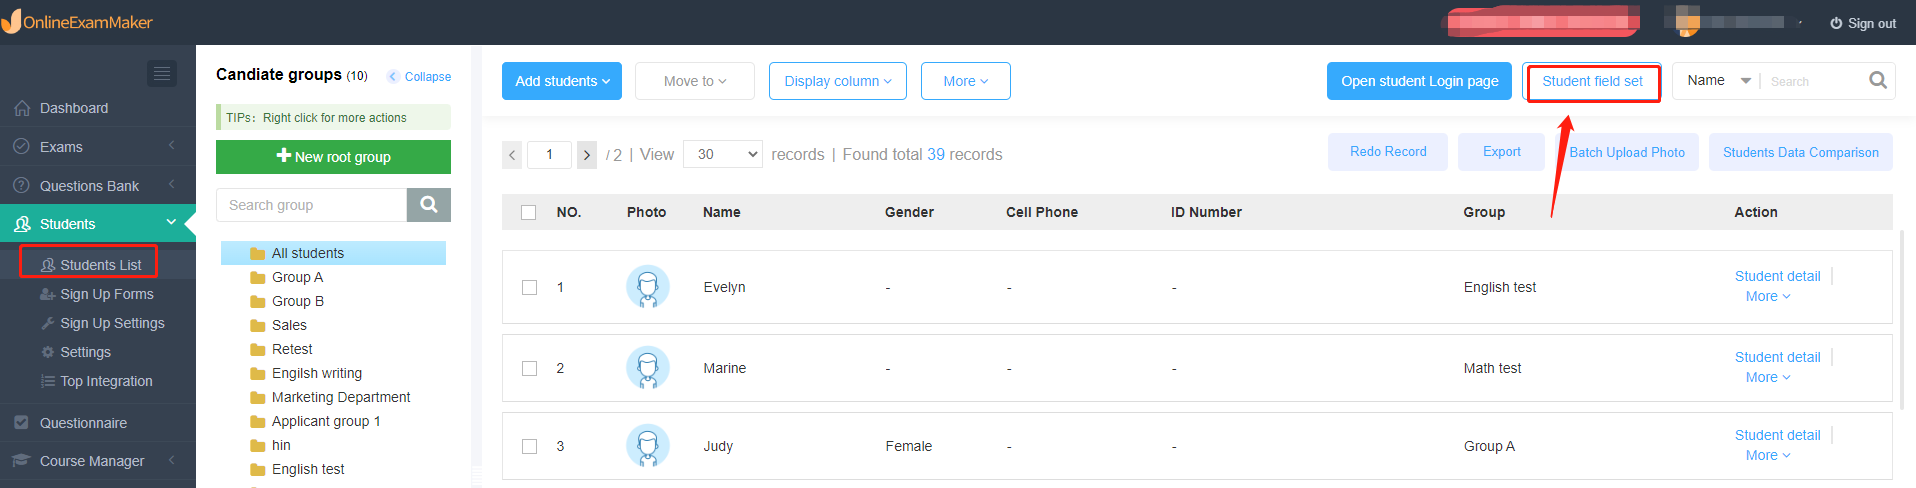Viewport: 1916px width, 488px height.
Task: Click the OnlineExamMaker logo
Action: click(x=78, y=21)
